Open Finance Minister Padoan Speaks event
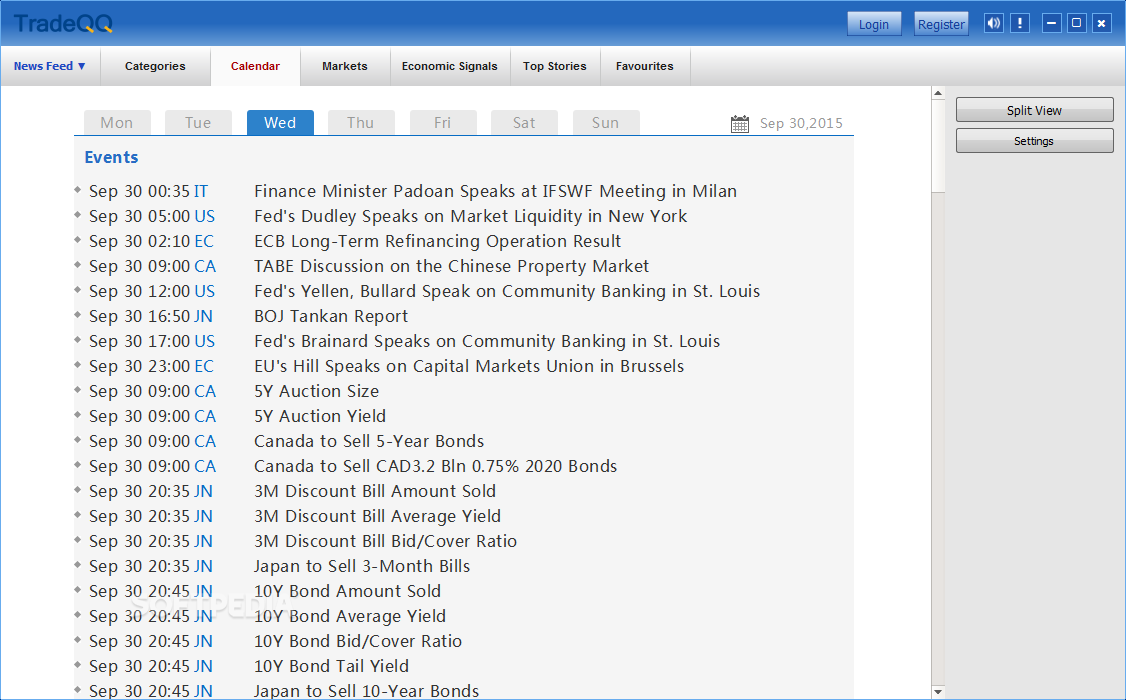 495,191
